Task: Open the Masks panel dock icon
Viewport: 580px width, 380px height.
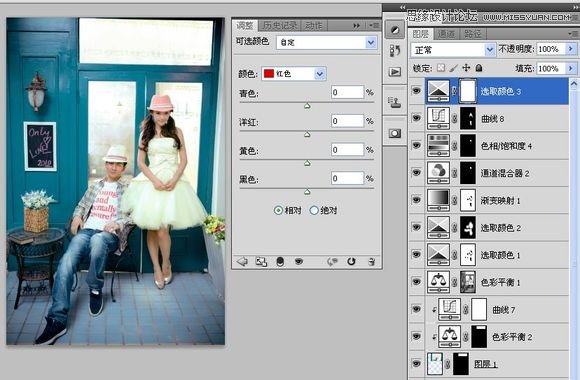Action: pyautogui.click(x=395, y=133)
